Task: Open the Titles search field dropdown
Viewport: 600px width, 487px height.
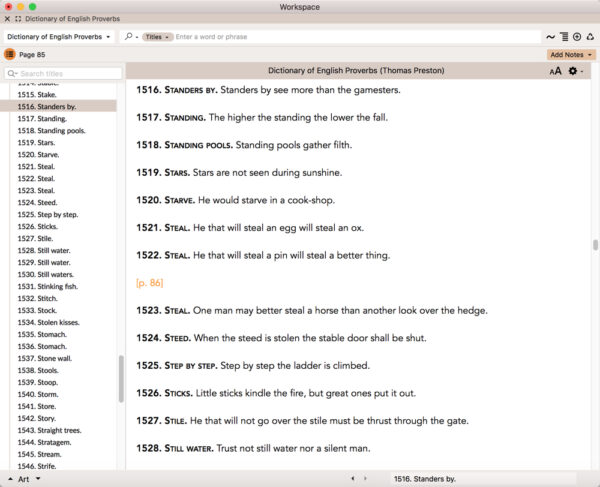Action: point(157,37)
